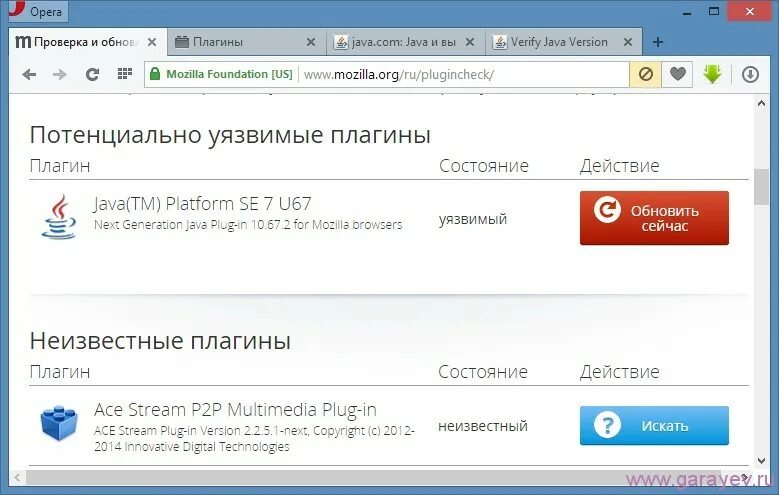Go forward with the forward arrow
The height and width of the screenshot is (495, 779).
tap(60, 75)
